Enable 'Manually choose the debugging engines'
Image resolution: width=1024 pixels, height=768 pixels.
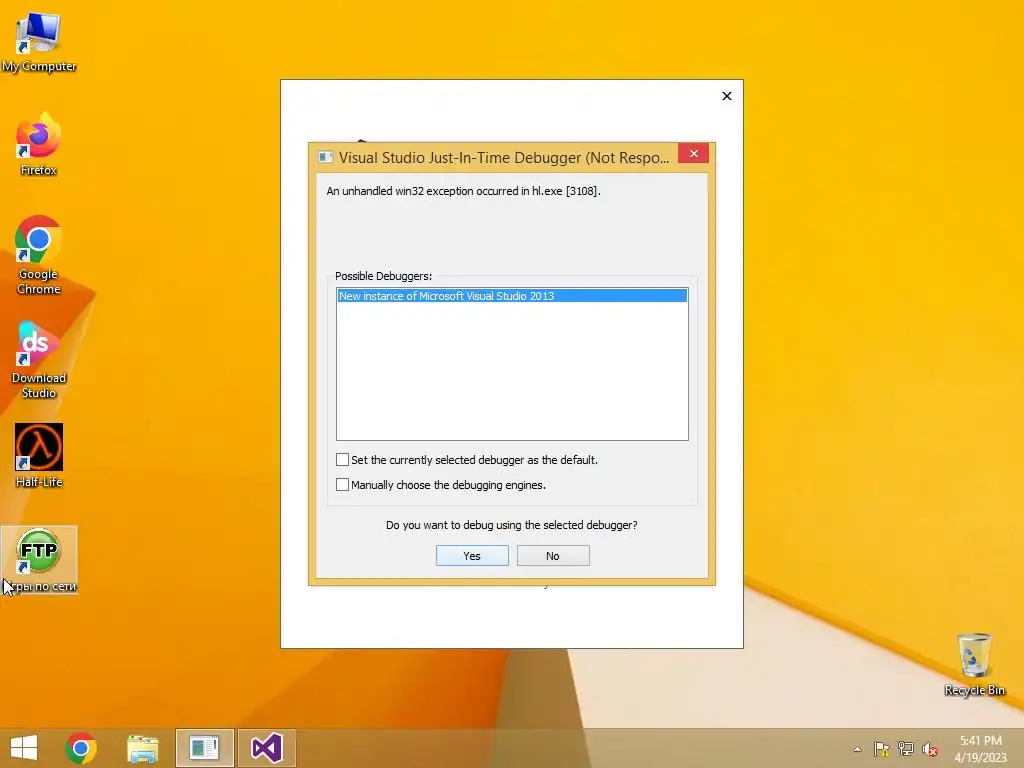pyautogui.click(x=342, y=485)
